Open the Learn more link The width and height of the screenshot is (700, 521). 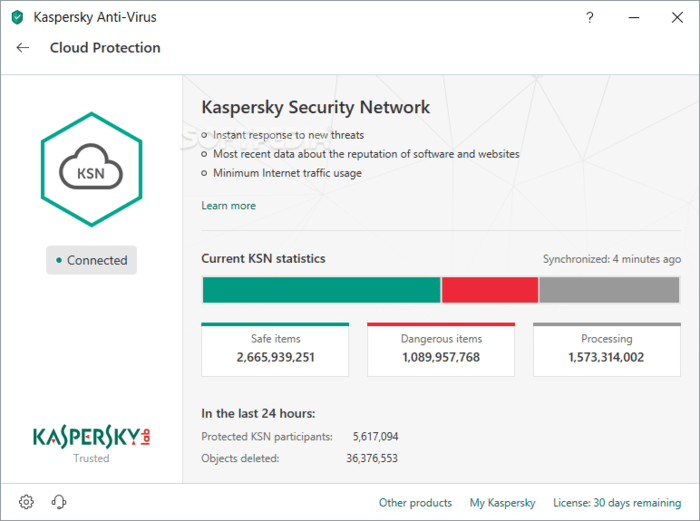(229, 205)
